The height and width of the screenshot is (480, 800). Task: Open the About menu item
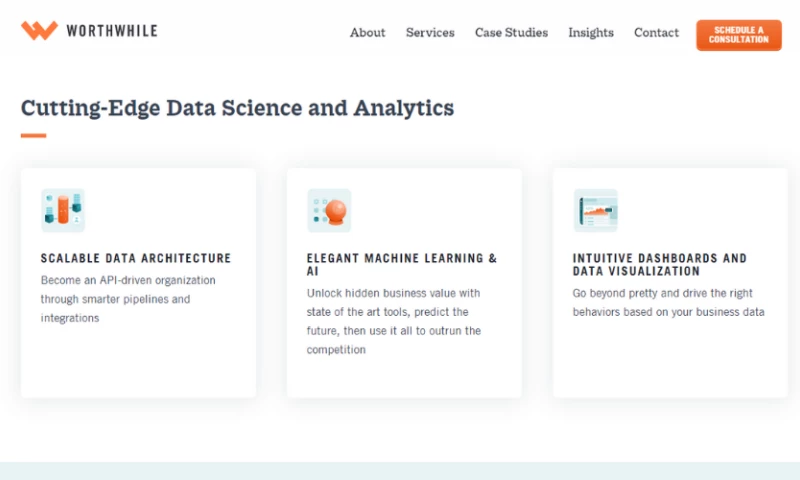click(367, 33)
